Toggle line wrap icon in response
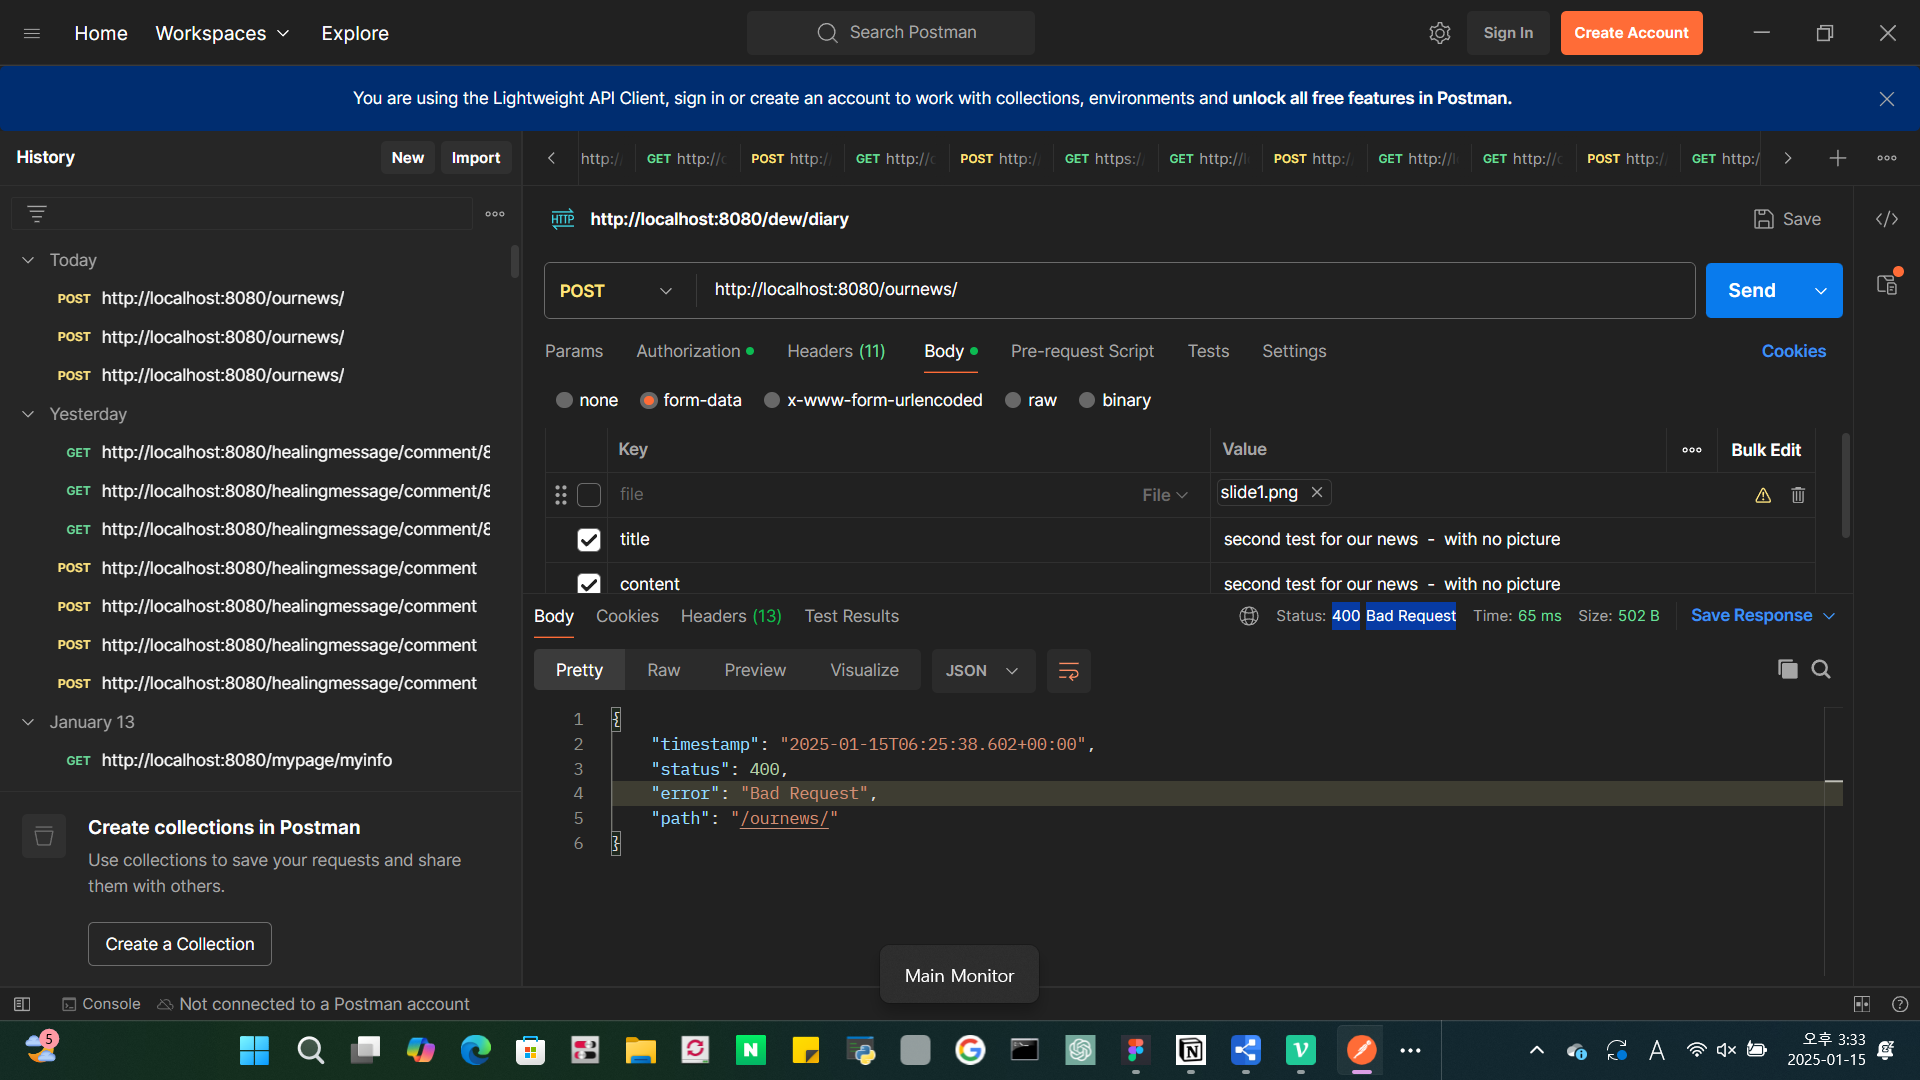1920x1080 pixels. 1068,671
